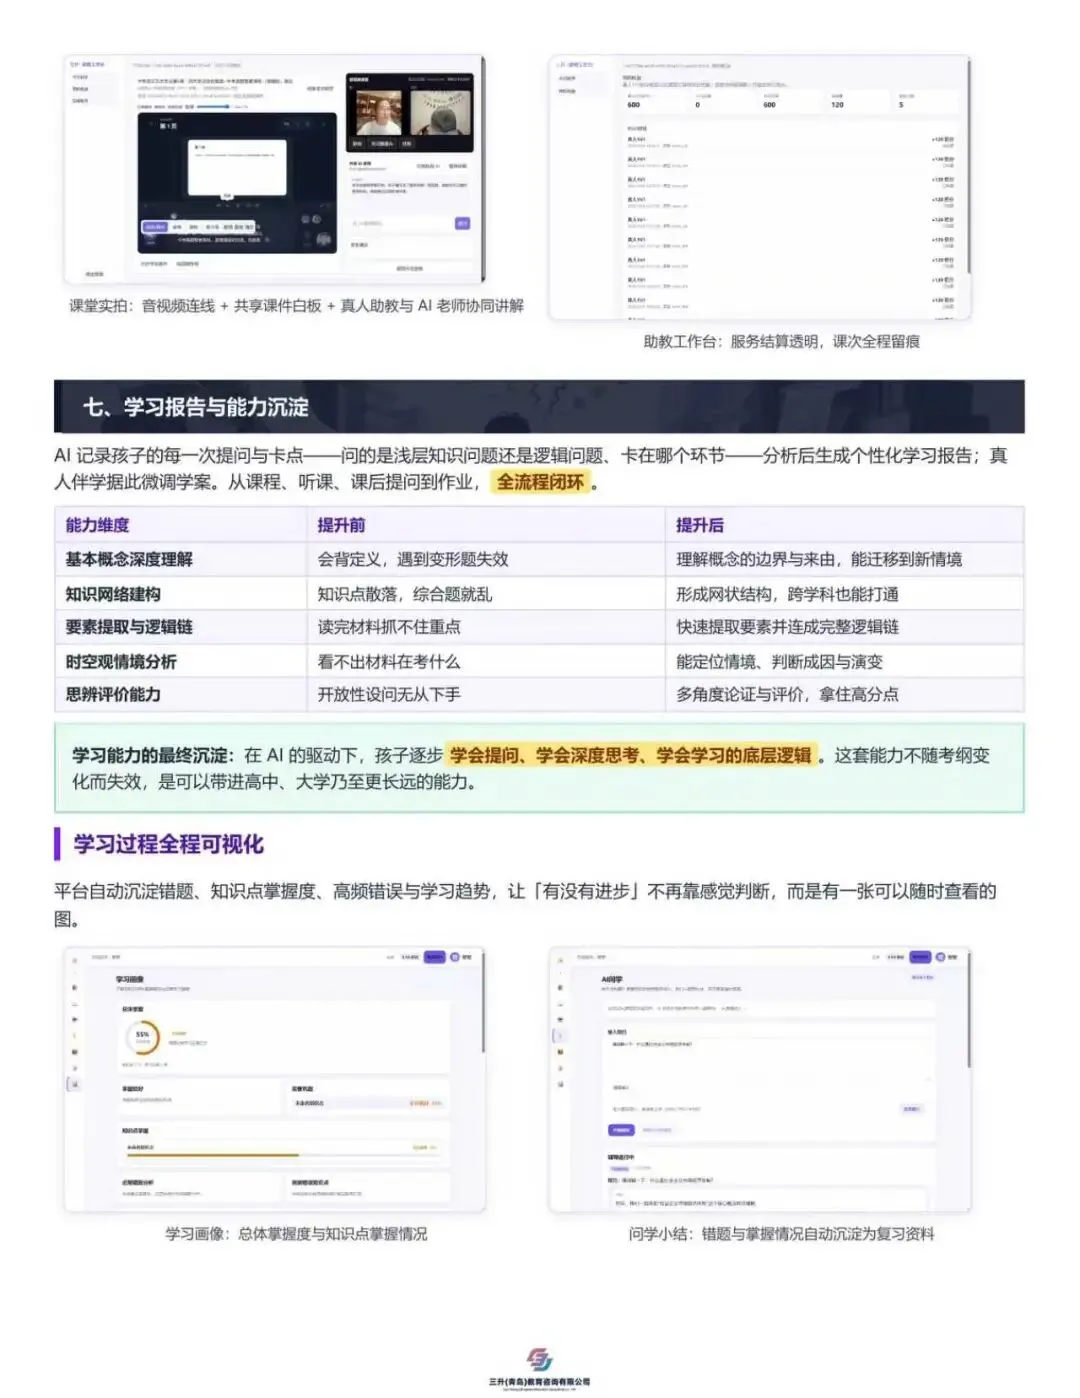Click the section header 七、学习报告与能力沉淀
Viewport: 1080px width, 1398px height.
(196, 407)
